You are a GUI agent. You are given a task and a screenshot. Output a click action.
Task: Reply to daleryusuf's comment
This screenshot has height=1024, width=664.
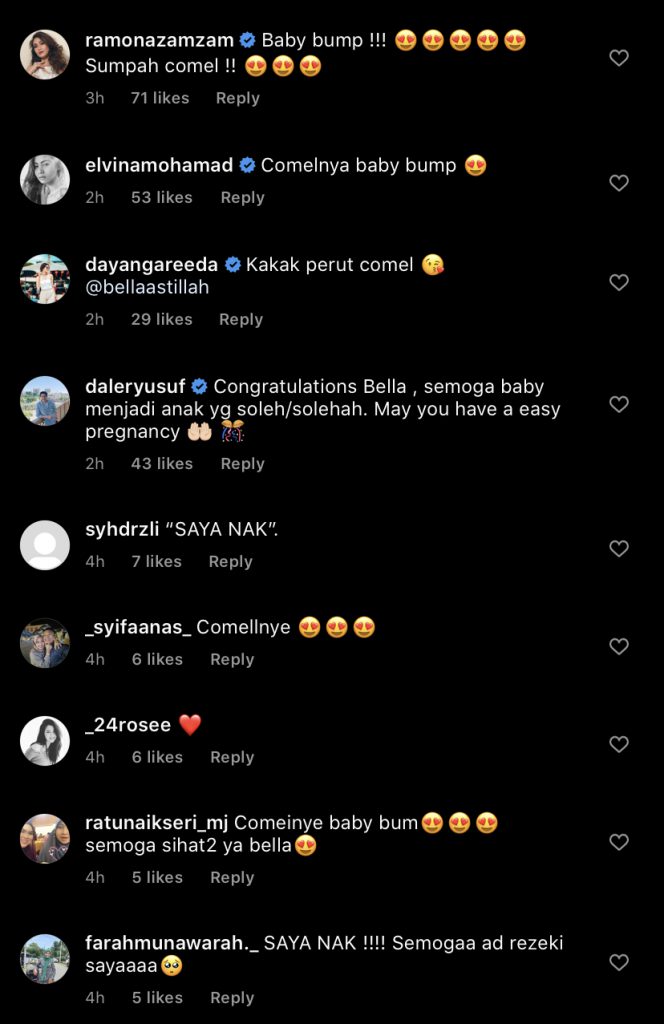click(x=242, y=464)
